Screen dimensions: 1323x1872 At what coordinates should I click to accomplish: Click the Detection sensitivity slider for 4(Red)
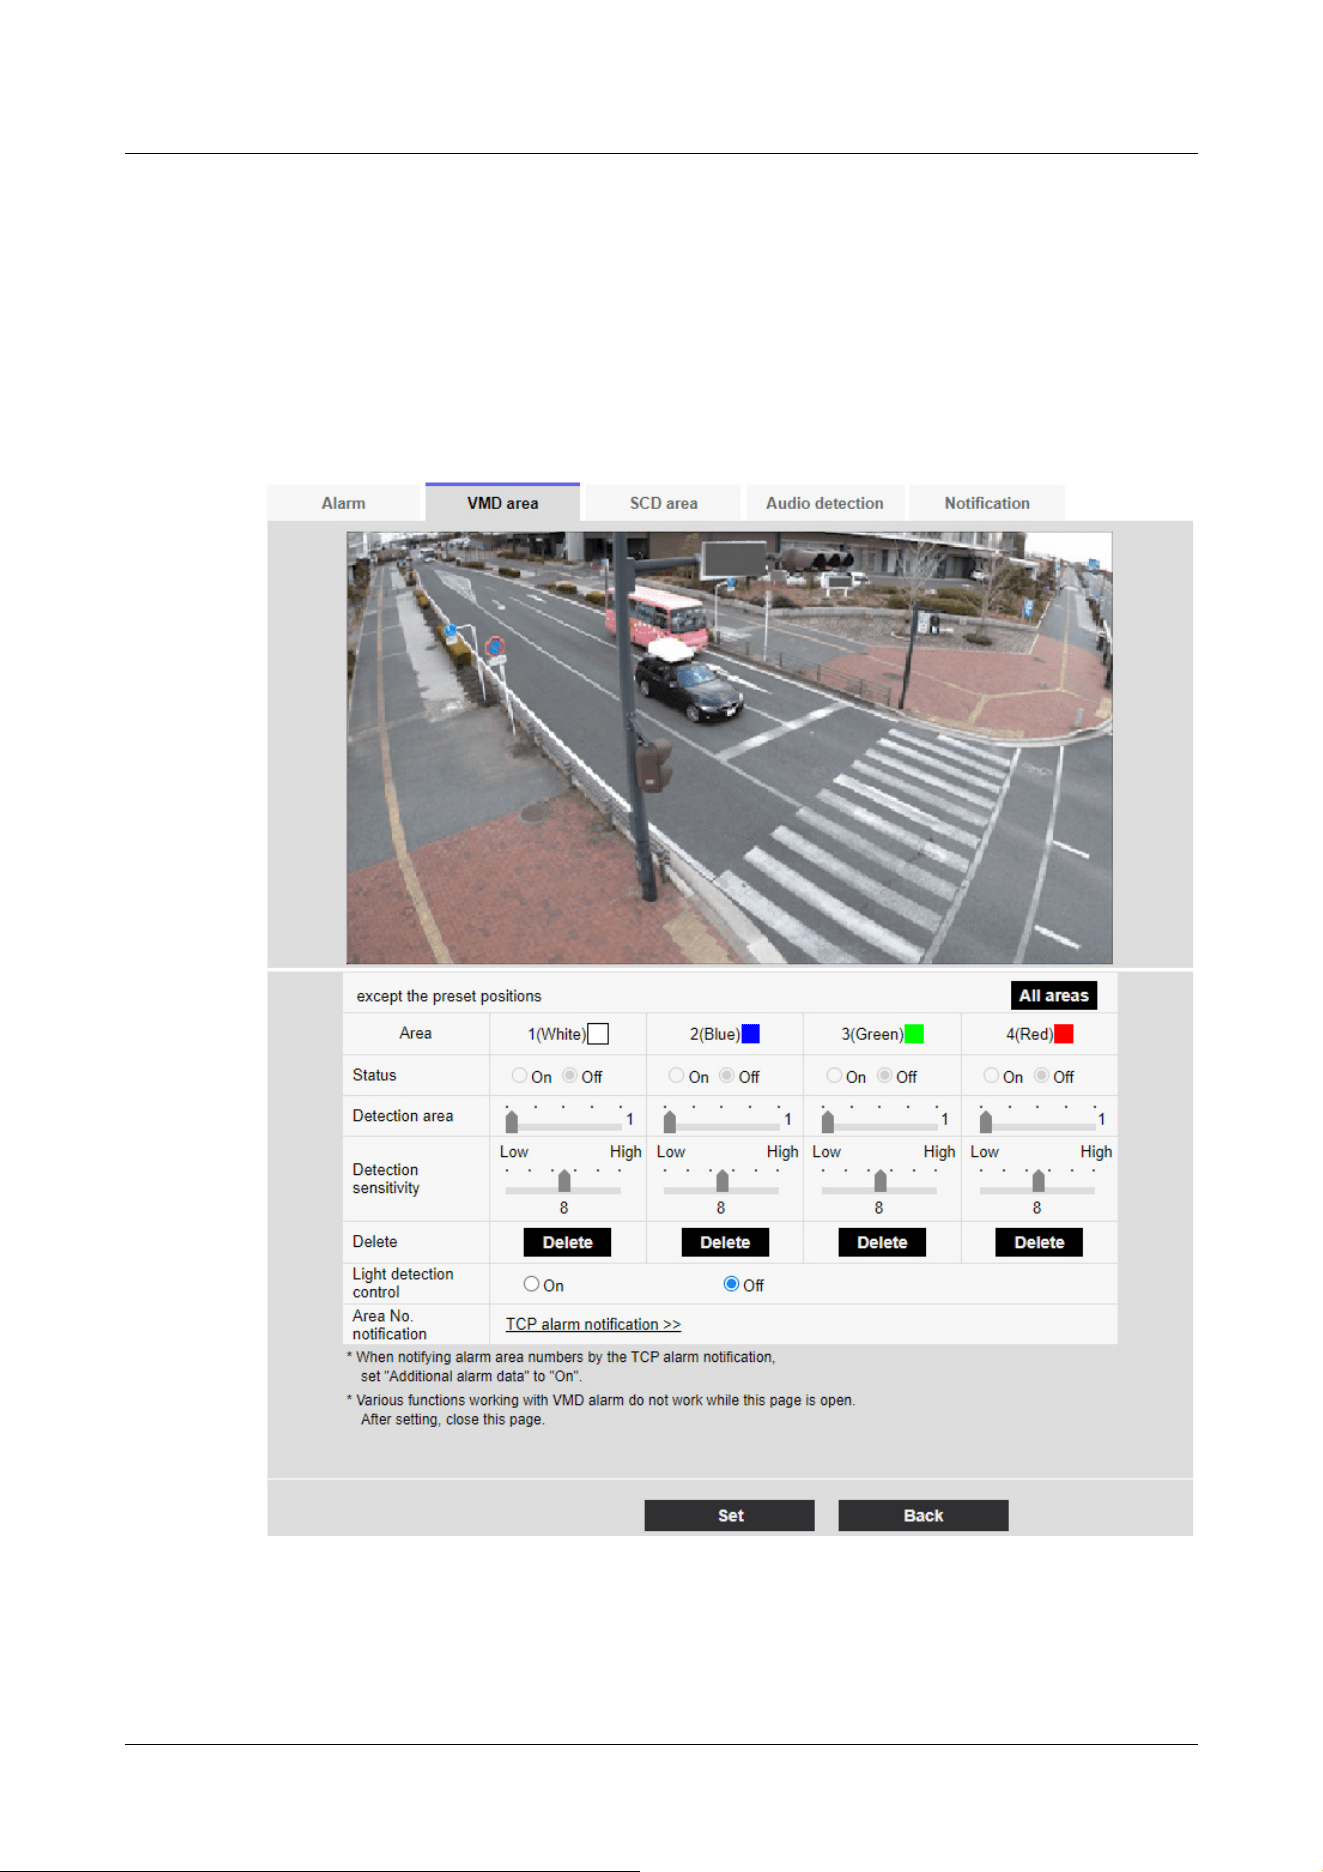(x=1038, y=1183)
